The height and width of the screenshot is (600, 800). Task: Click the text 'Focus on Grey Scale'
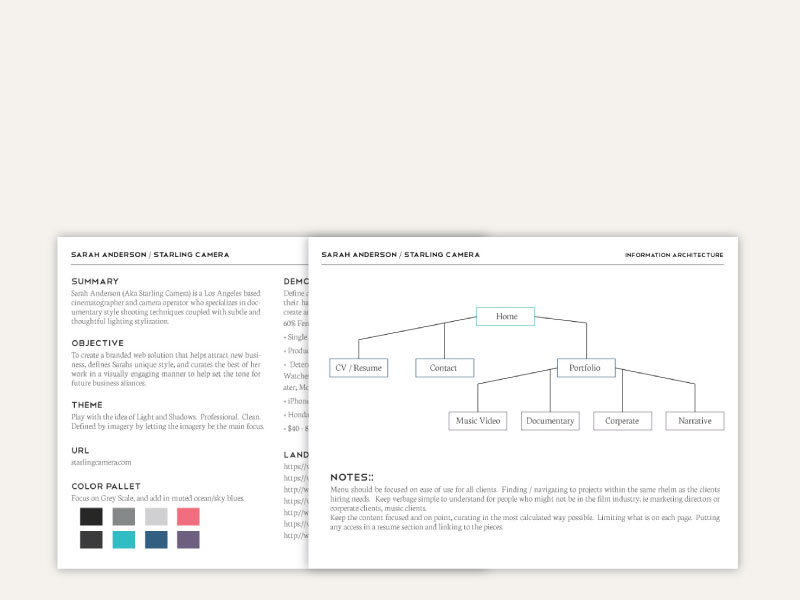click(103, 498)
